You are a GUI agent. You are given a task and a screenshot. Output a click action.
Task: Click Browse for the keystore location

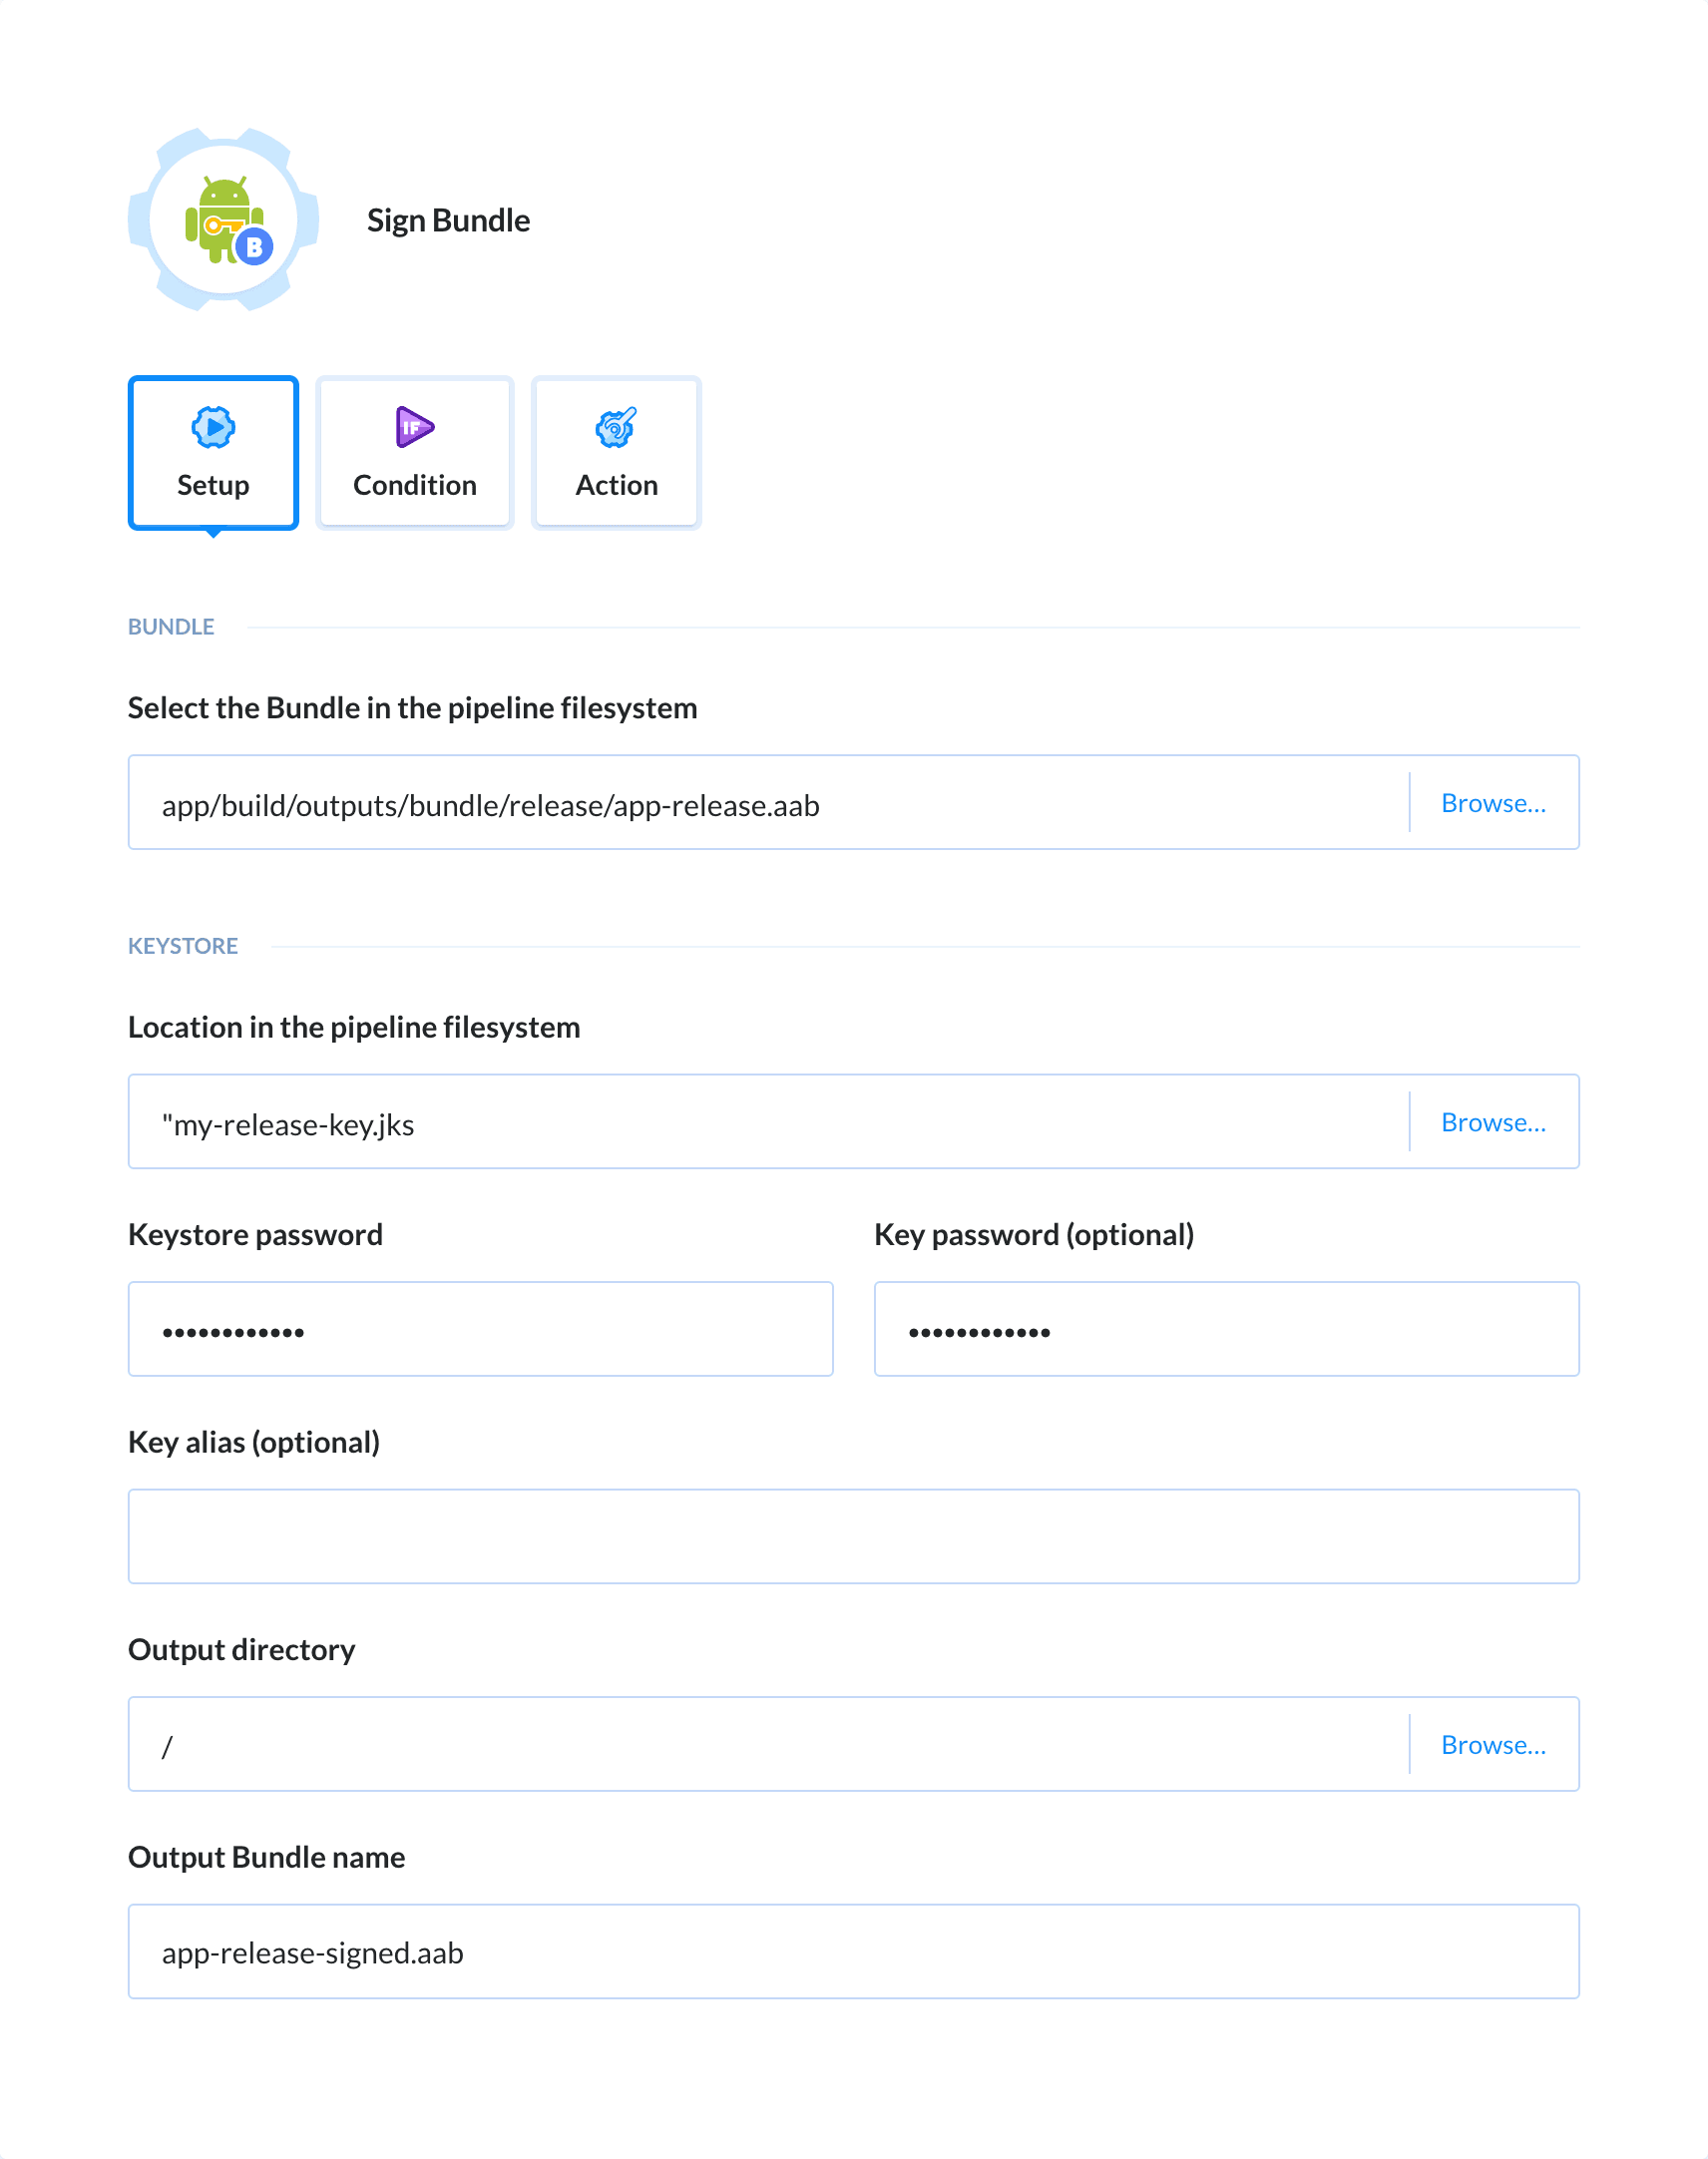pyautogui.click(x=1494, y=1122)
